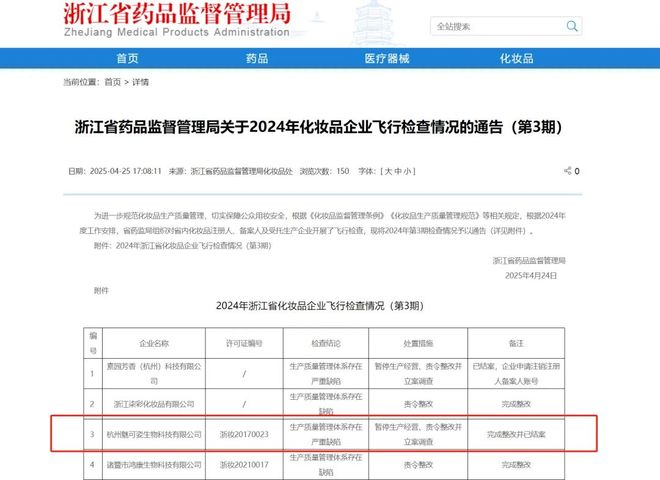Go to 首页 in the breadcrumb
This screenshot has width=660, height=480.
click(x=112, y=82)
